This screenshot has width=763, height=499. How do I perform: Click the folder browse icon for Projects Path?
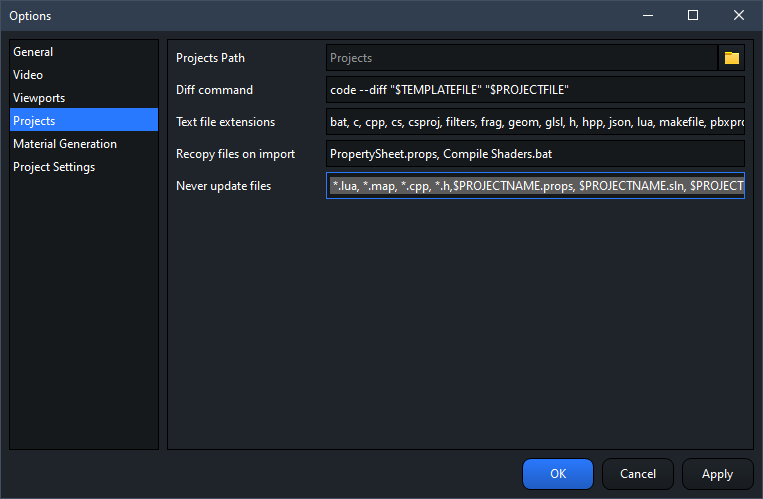[x=732, y=58]
